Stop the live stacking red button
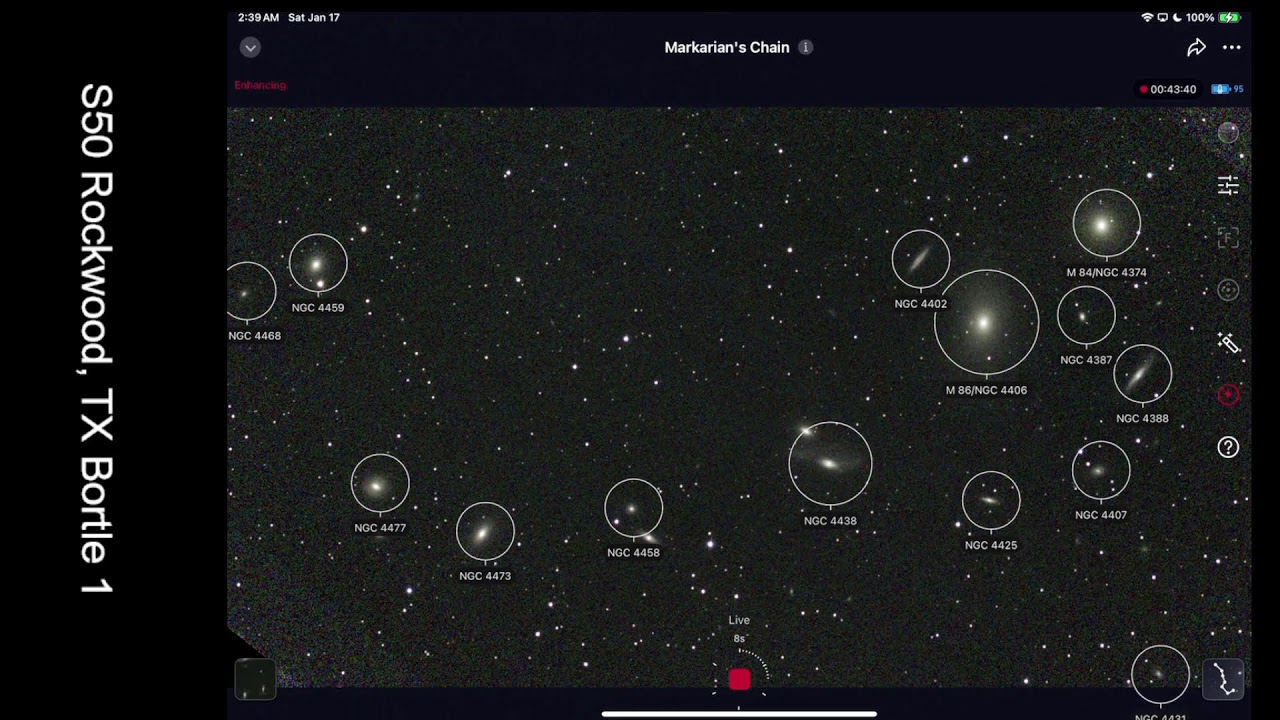Viewport: 1280px width, 720px height. click(739, 680)
